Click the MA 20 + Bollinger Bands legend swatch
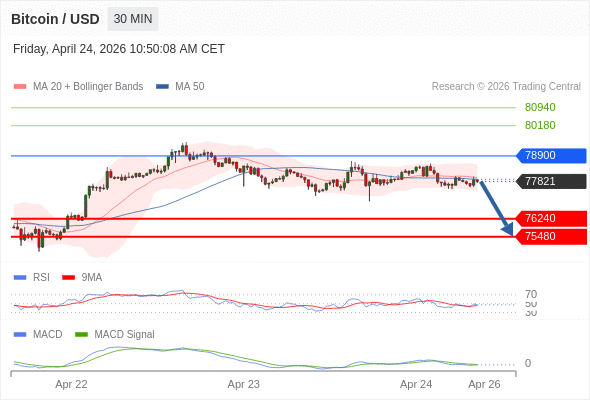The height and width of the screenshot is (400, 590). (x=20, y=87)
